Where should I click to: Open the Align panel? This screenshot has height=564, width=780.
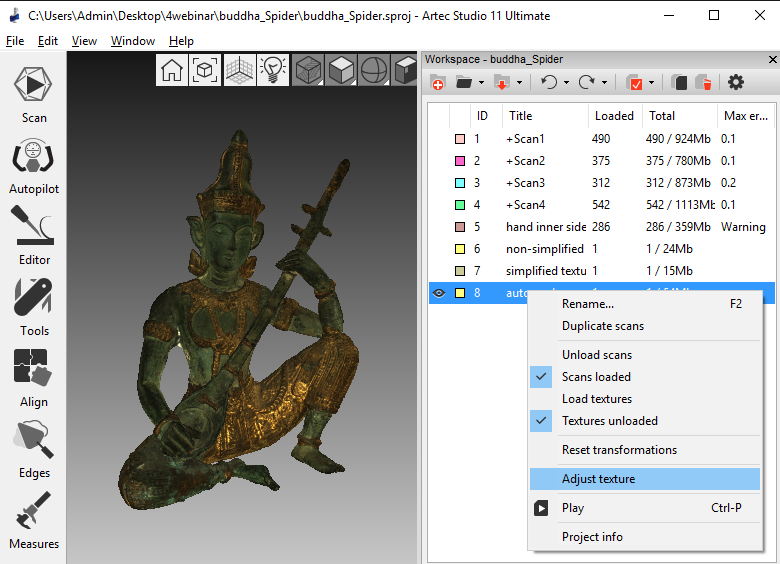[x=33, y=378]
